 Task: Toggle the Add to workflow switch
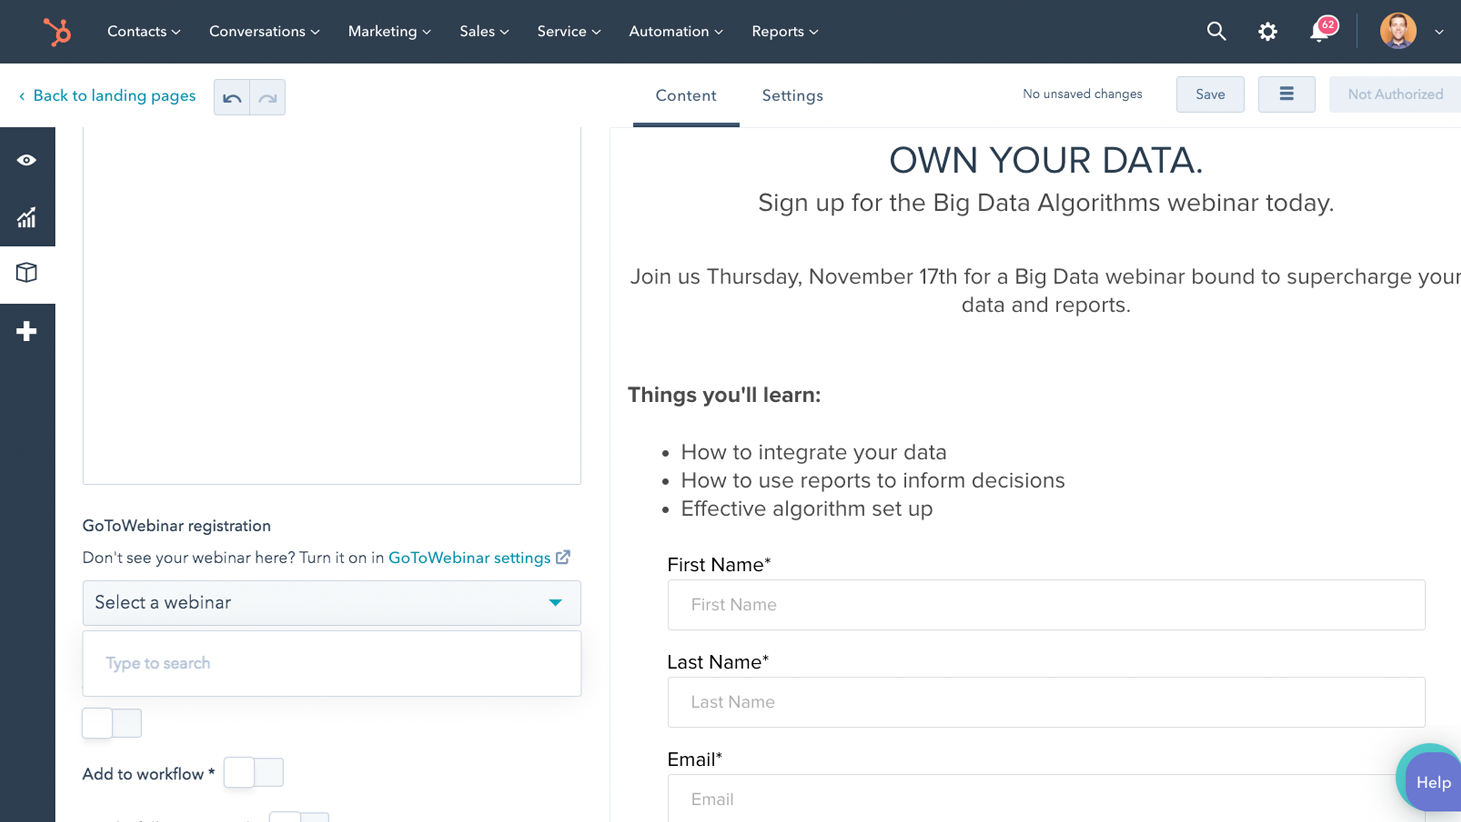coord(254,772)
